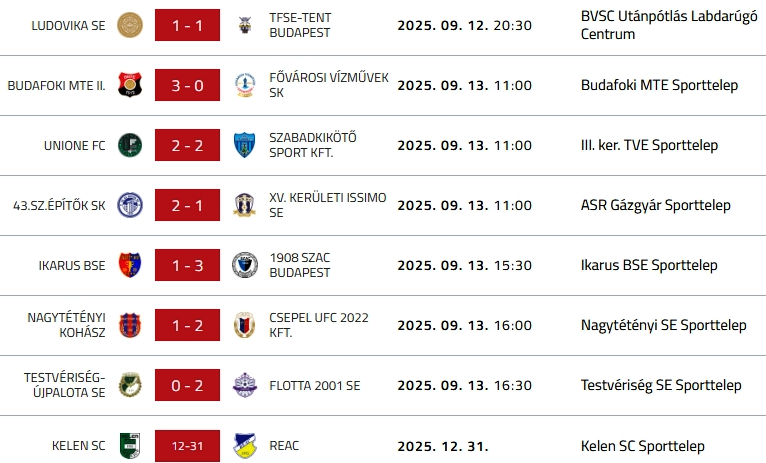Click the Csepel UFC 2022 Kft. crest
Viewport: 766px width, 463px height.
click(244, 325)
